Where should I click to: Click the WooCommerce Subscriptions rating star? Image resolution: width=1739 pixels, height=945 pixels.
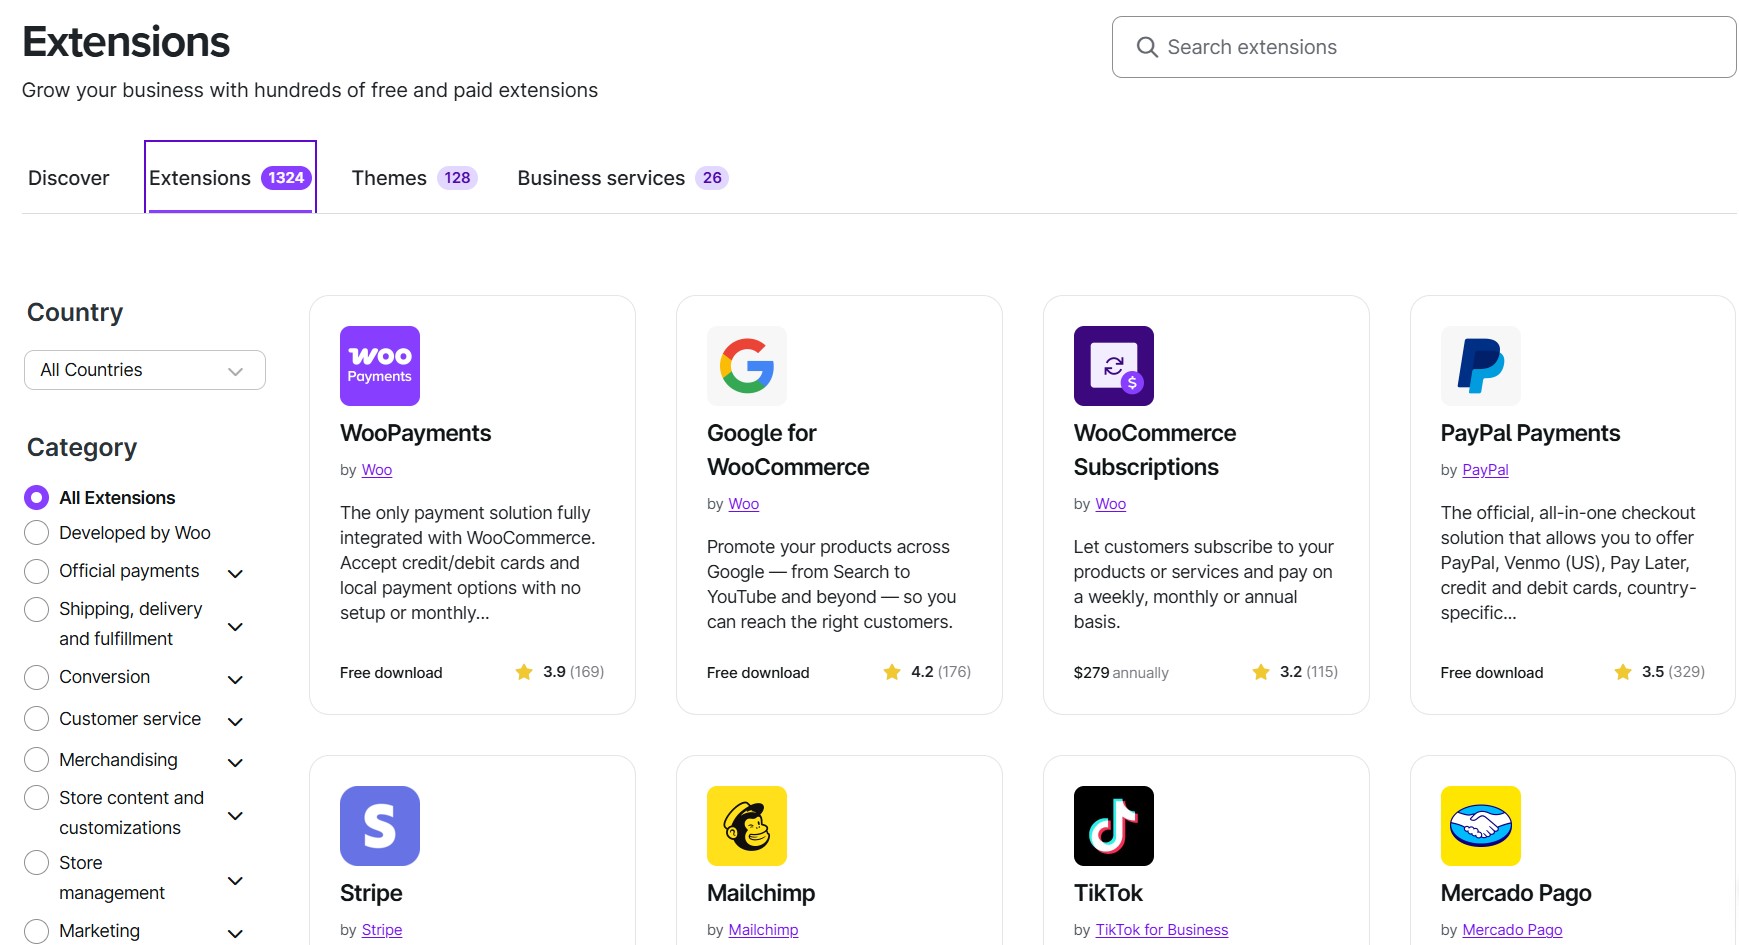coord(1261,672)
